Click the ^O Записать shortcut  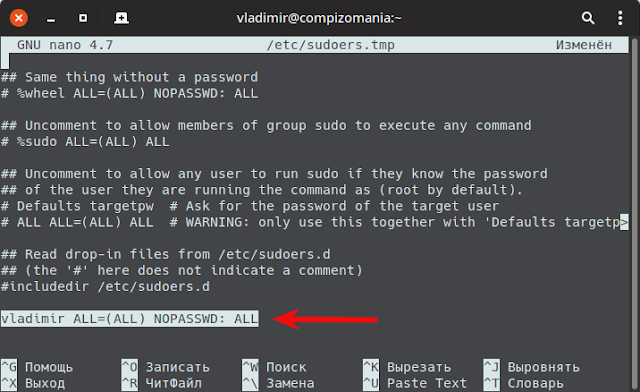(x=166, y=367)
